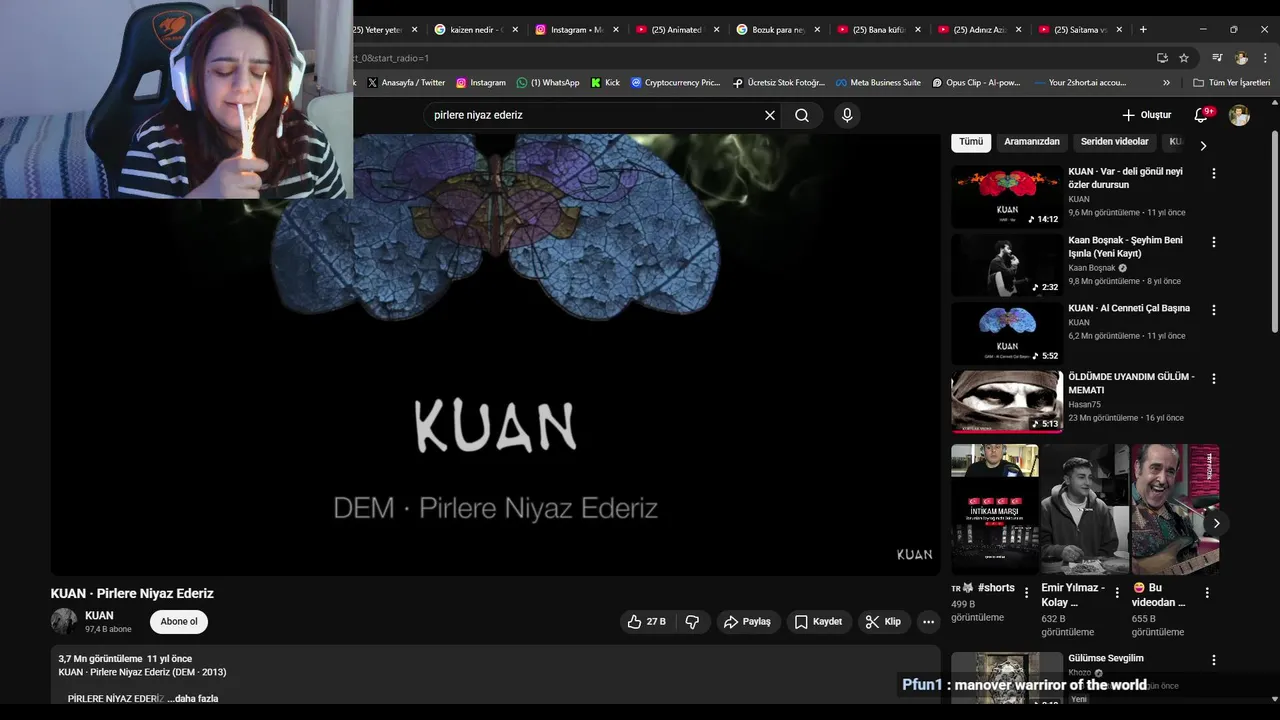The width and height of the screenshot is (1280, 720).
Task: Open Emir Yılmaz short thumbnail
Action: click(x=1085, y=509)
